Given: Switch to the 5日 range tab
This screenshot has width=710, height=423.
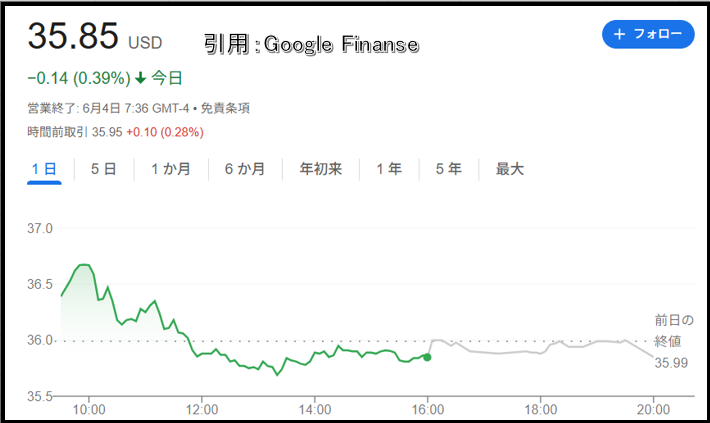Looking at the screenshot, I should click(104, 169).
